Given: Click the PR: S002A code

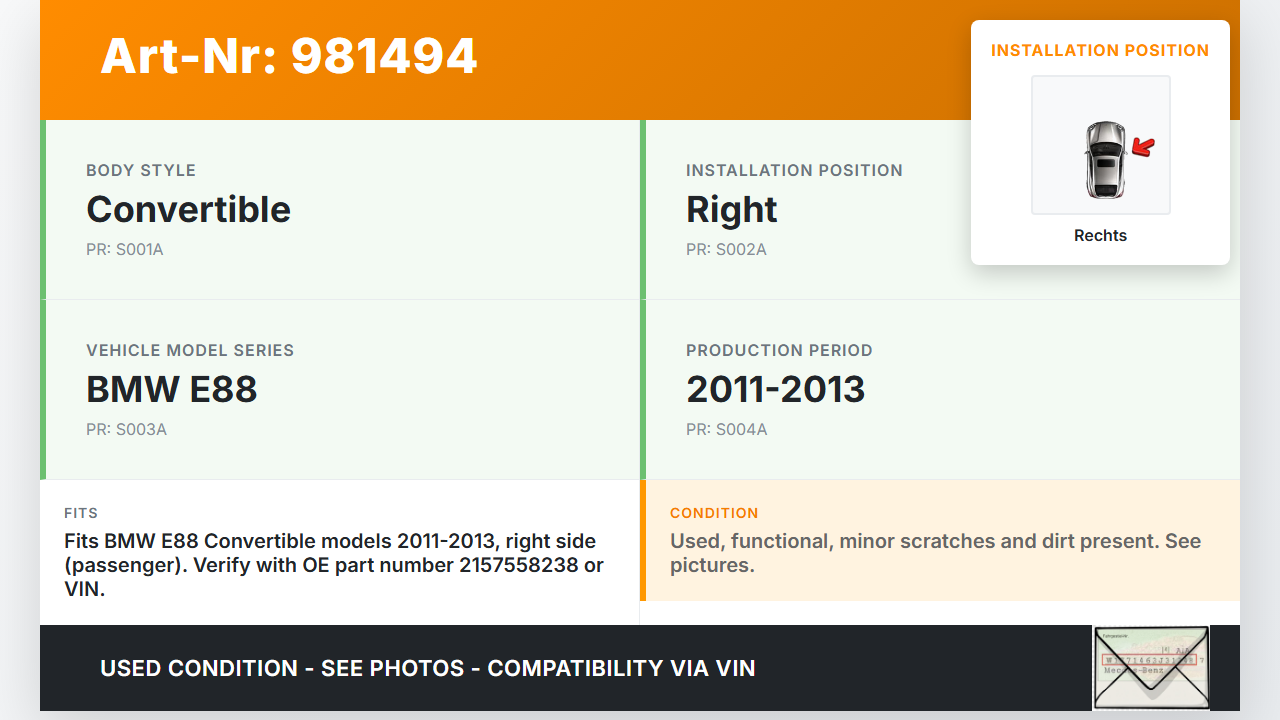Looking at the screenshot, I should coord(726,250).
